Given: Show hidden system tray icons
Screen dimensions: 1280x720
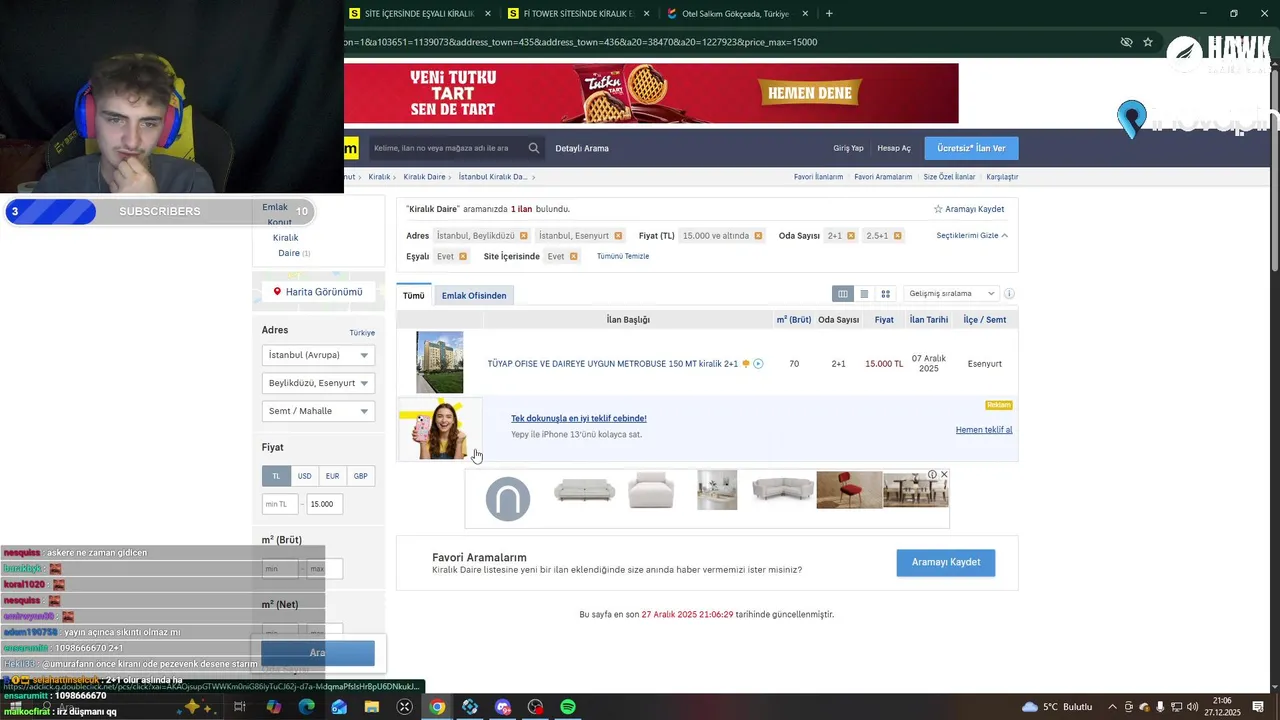Looking at the screenshot, I should 1112,707.
